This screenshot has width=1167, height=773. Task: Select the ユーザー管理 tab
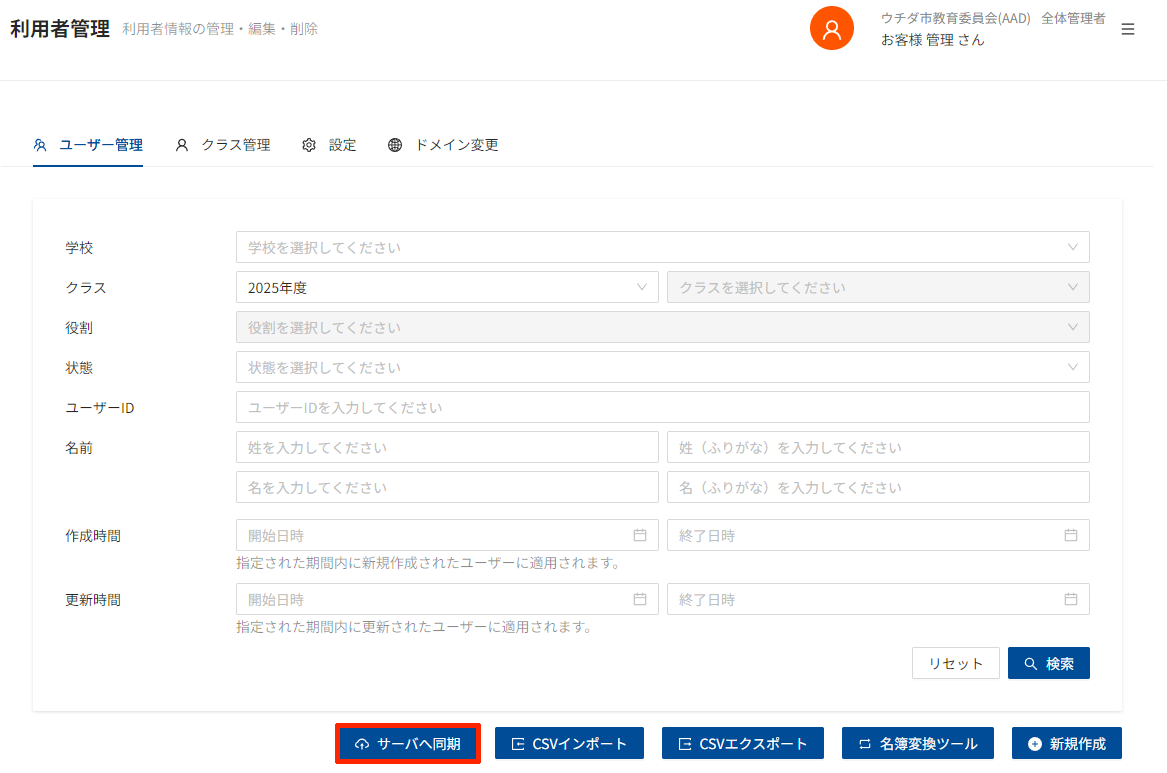(x=88, y=145)
